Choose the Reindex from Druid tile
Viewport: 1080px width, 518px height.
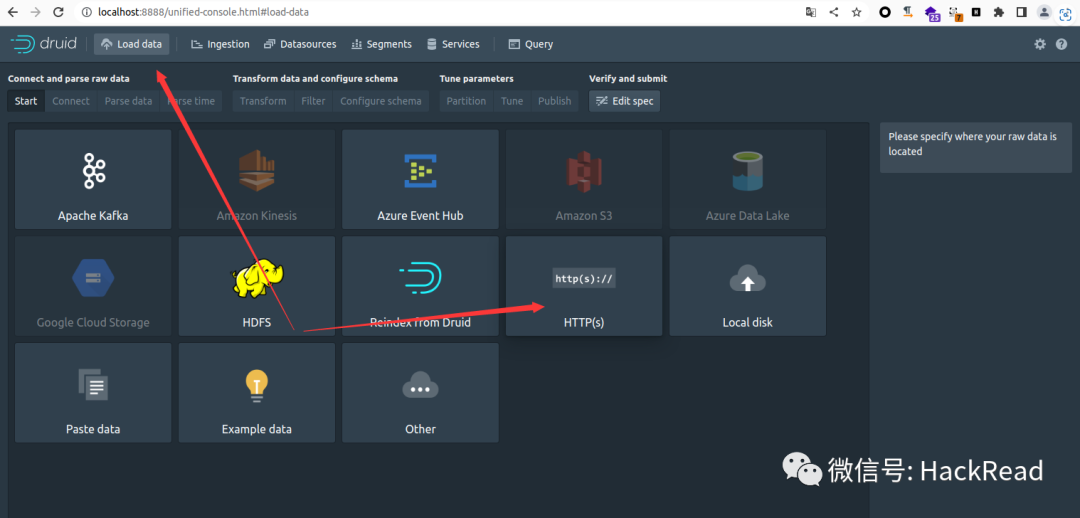click(x=420, y=286)
